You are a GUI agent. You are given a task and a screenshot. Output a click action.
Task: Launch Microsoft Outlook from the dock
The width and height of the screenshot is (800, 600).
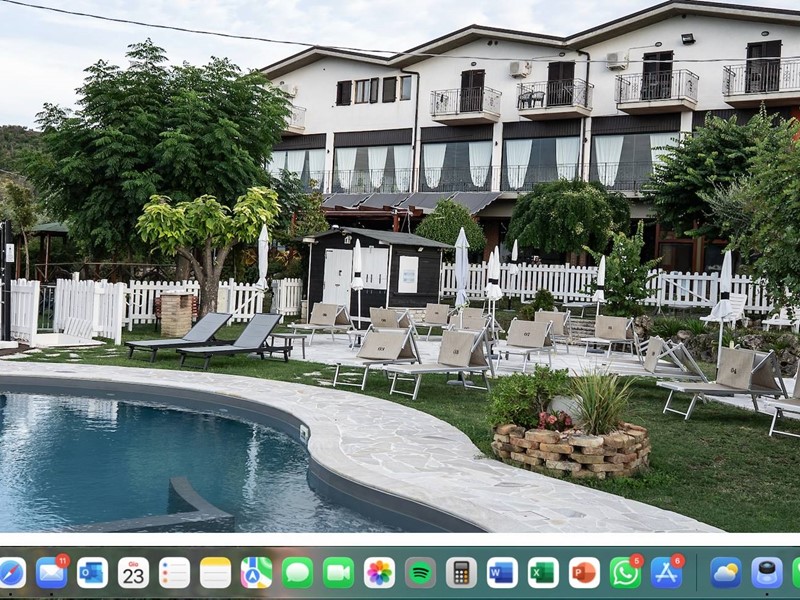tap(92, 573)
